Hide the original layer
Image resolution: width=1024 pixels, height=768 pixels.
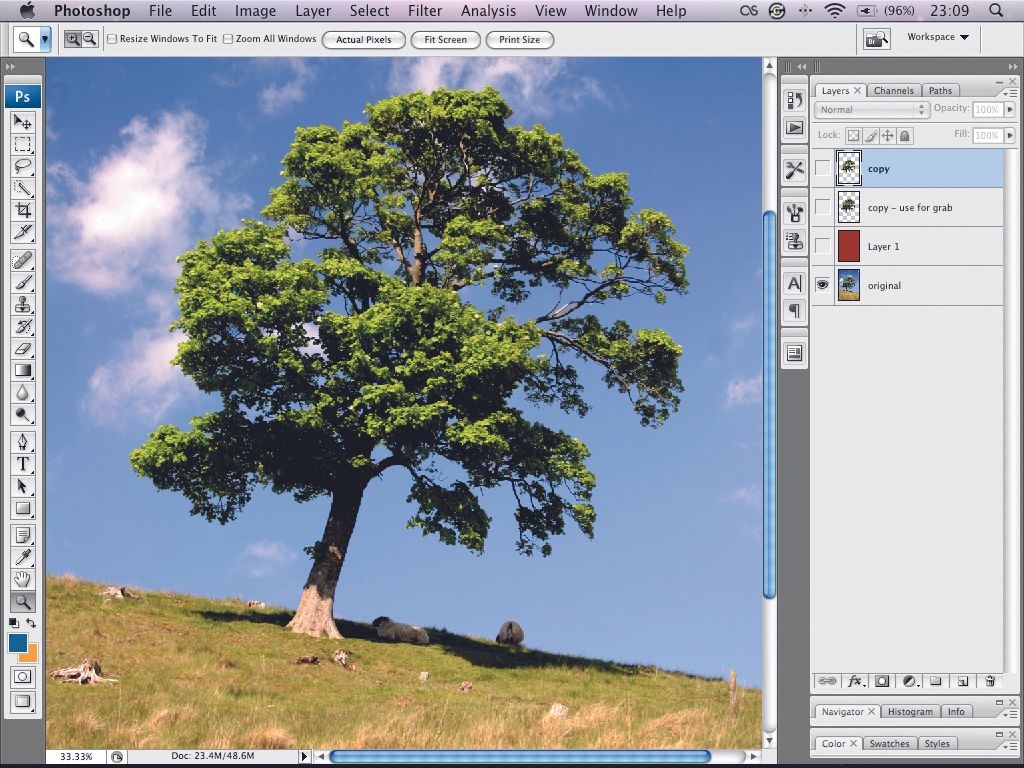[x=822, y=285]
